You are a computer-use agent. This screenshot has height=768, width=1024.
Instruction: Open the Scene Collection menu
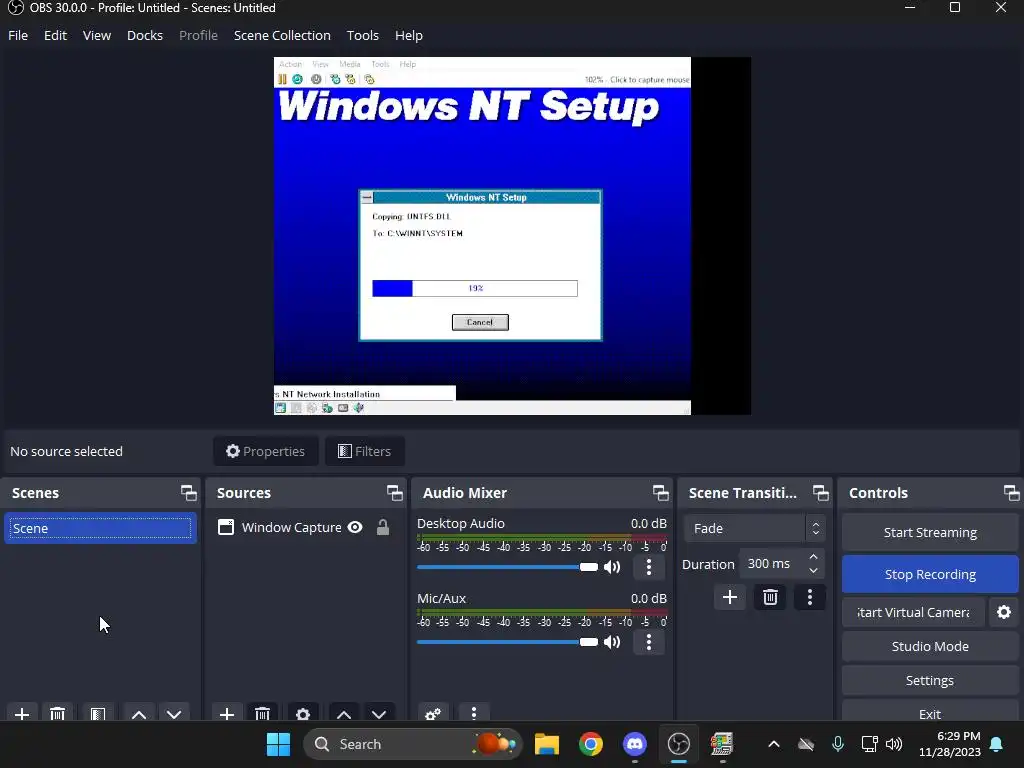[x=282, y=35]
